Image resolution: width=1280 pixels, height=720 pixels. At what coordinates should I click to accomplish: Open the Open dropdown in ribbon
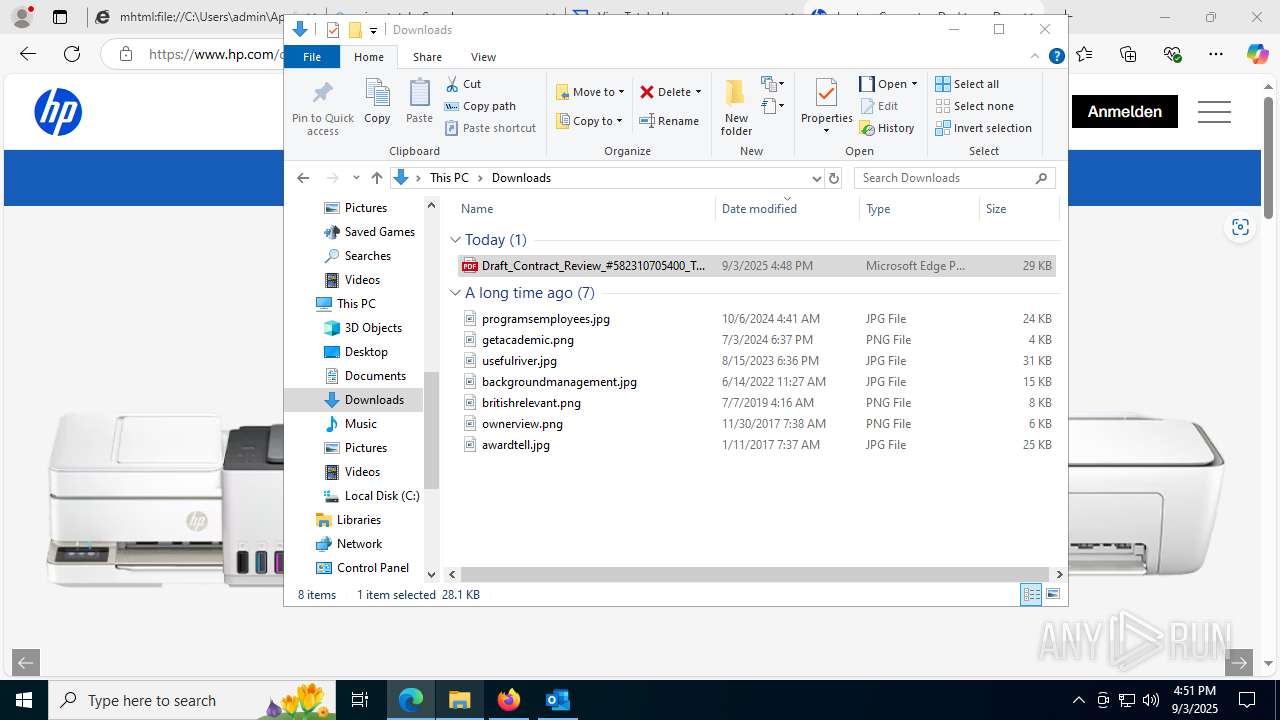888,84
